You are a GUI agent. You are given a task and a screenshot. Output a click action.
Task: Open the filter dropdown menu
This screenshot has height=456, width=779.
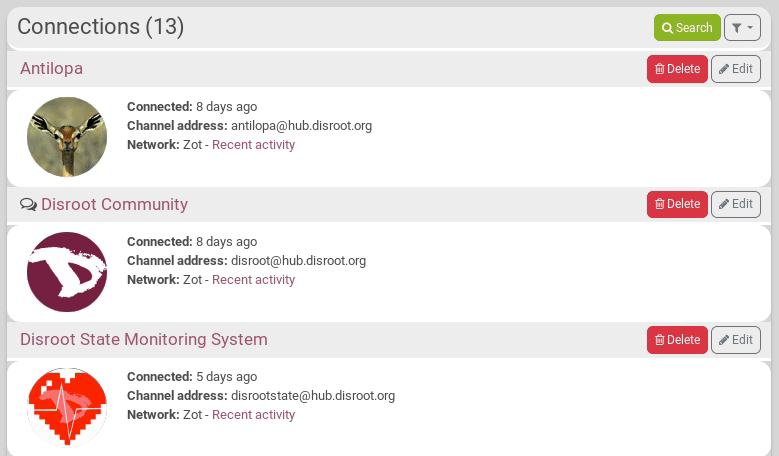(742, 28)
